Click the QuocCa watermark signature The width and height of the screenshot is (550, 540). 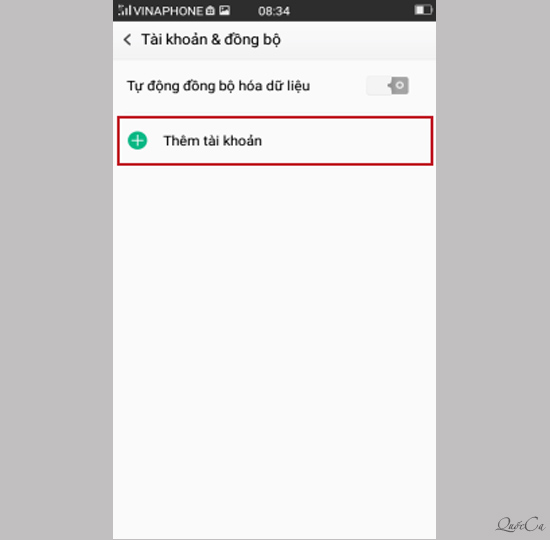tap(521, 525)
